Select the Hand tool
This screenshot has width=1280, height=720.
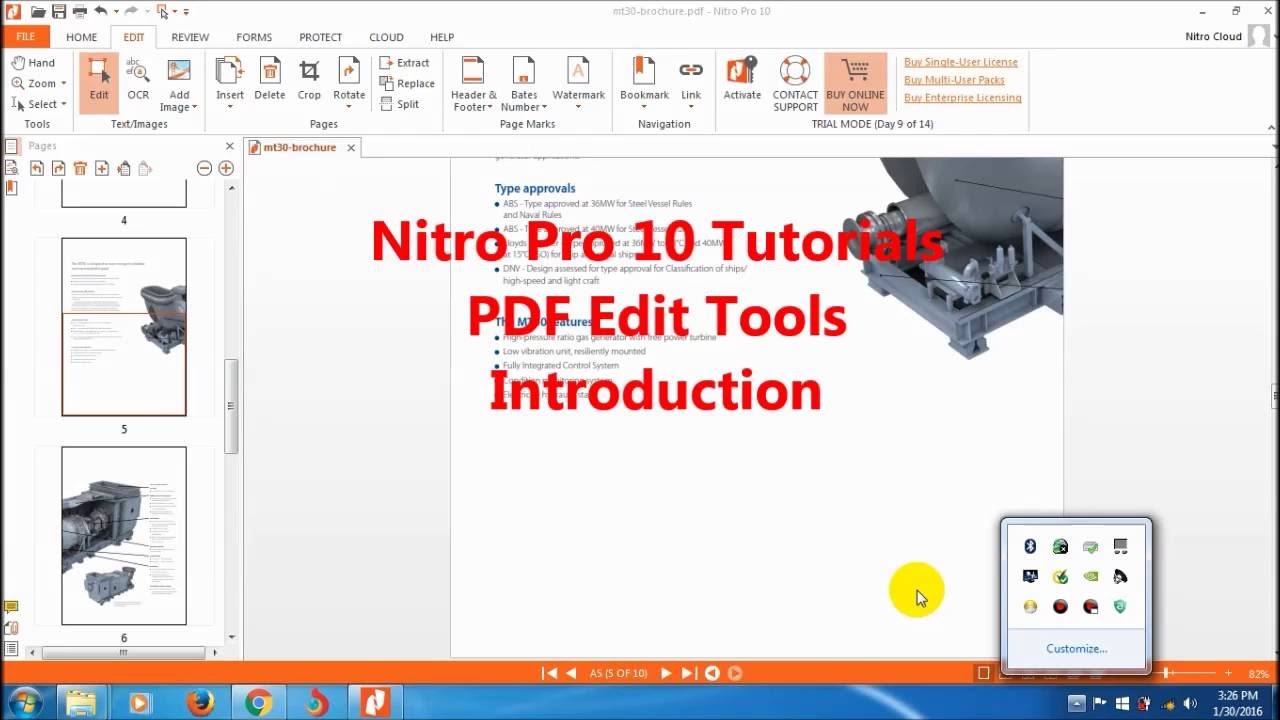(34, 63)
